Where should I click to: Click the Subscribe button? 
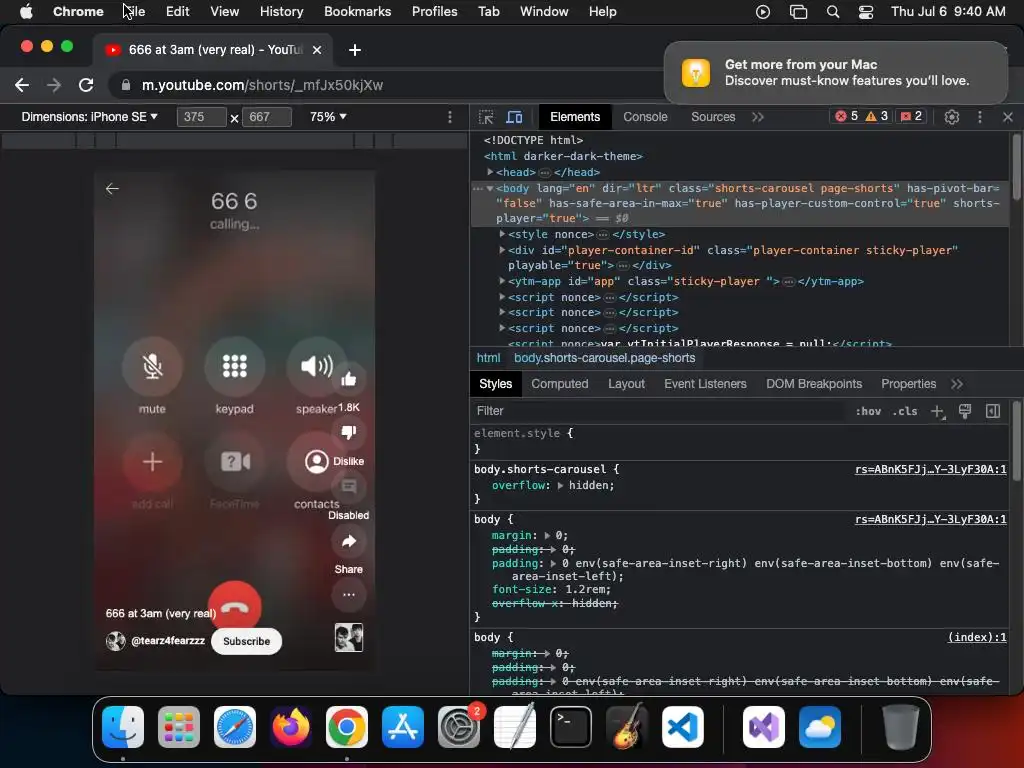(x=246, y=641)
